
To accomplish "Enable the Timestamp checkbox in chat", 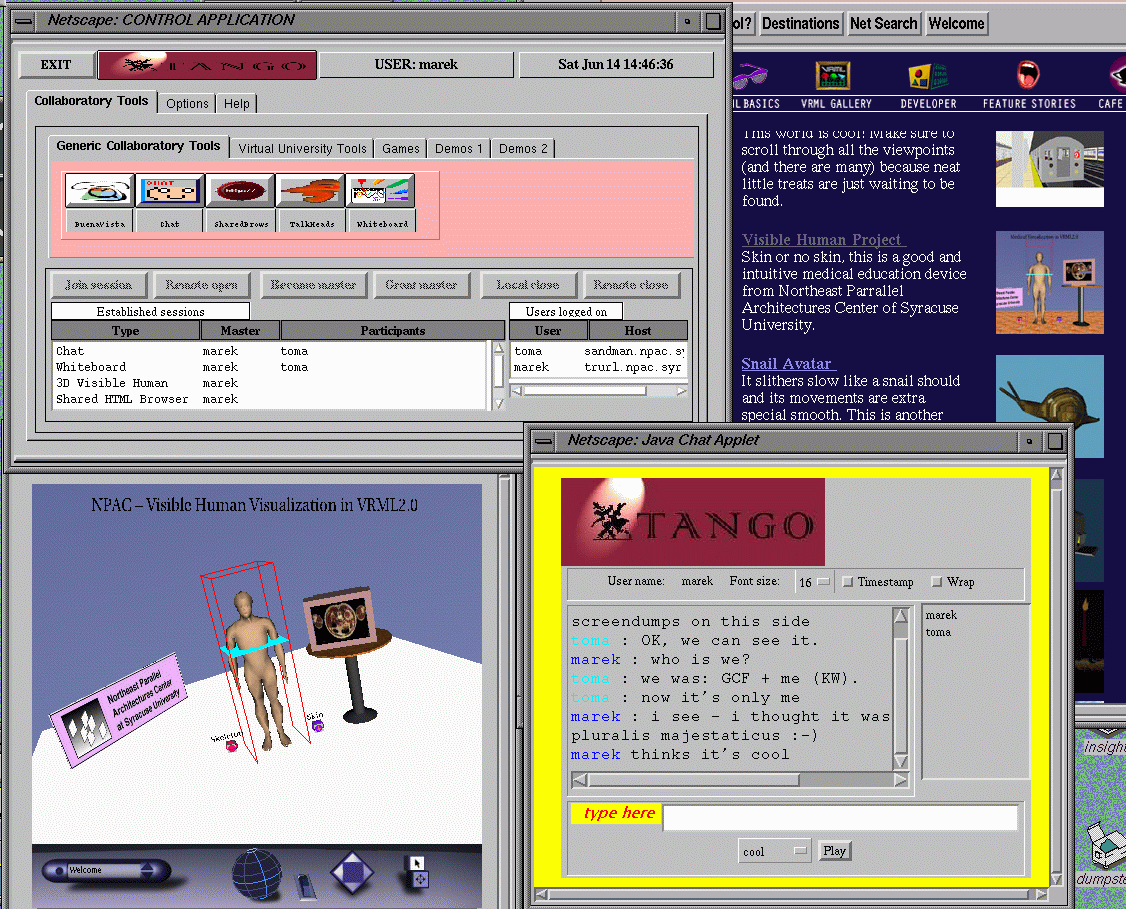I will coord(848,582).
